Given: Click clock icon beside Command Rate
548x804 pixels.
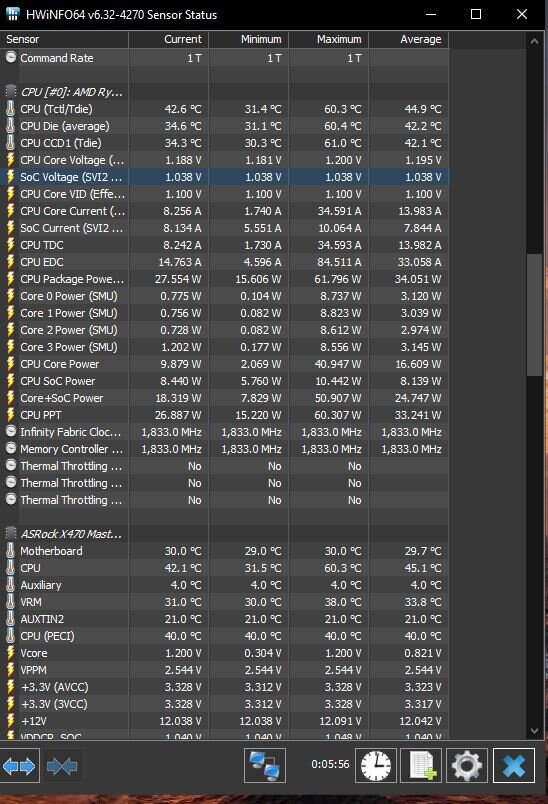Looking at the screenshot, I should point(11,57).
